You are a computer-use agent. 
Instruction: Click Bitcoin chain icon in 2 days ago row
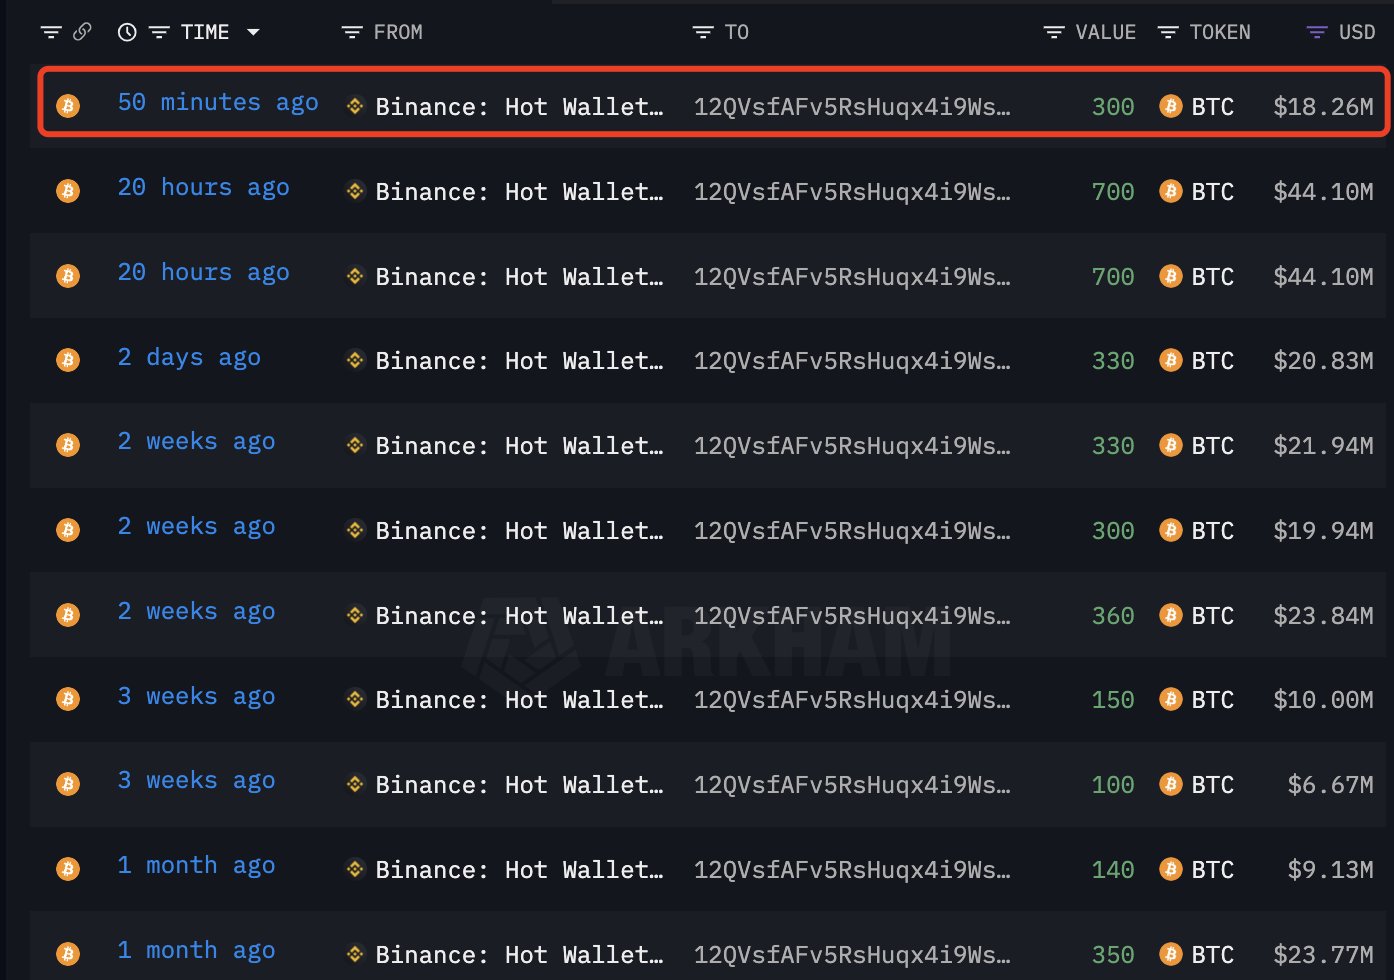point(68,360)
